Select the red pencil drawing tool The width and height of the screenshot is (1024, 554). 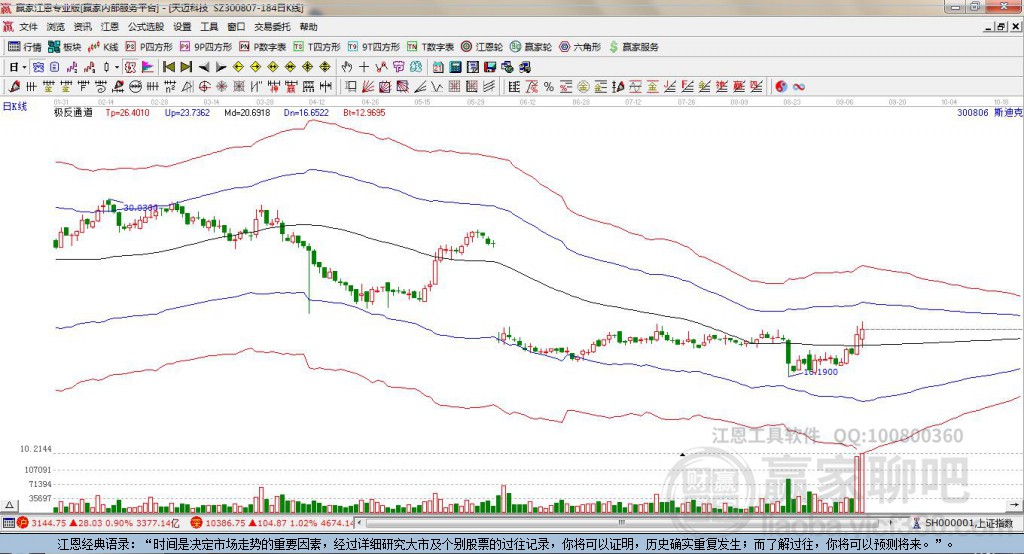[13, 87]
